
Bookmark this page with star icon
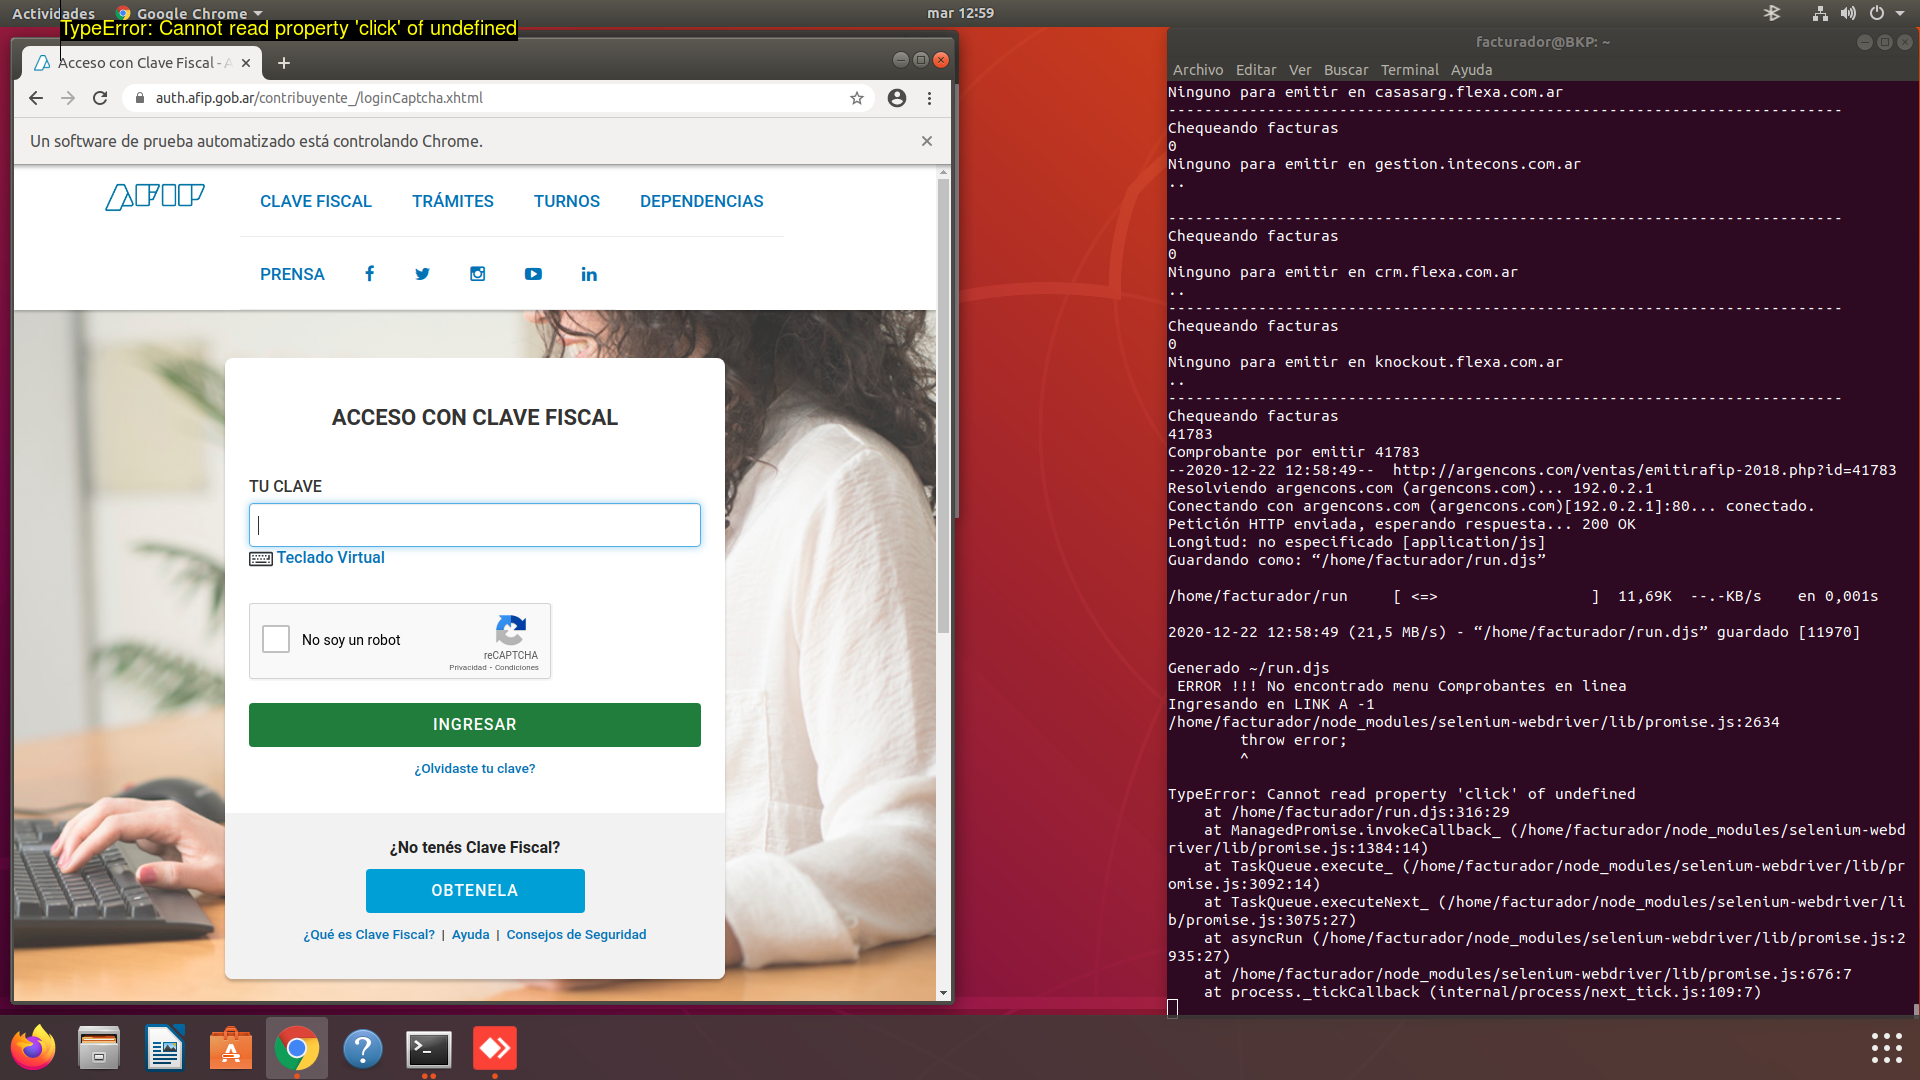point(857,98)
